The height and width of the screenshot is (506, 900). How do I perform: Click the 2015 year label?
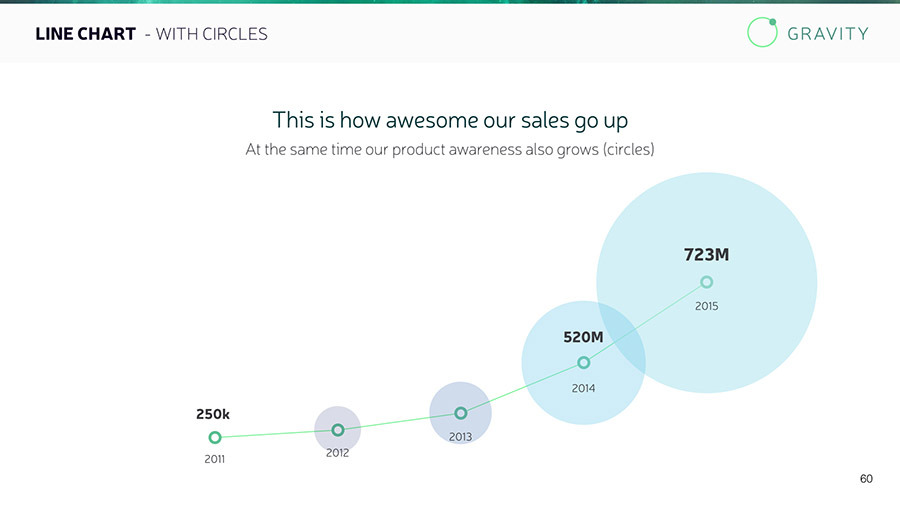(707, 306)
